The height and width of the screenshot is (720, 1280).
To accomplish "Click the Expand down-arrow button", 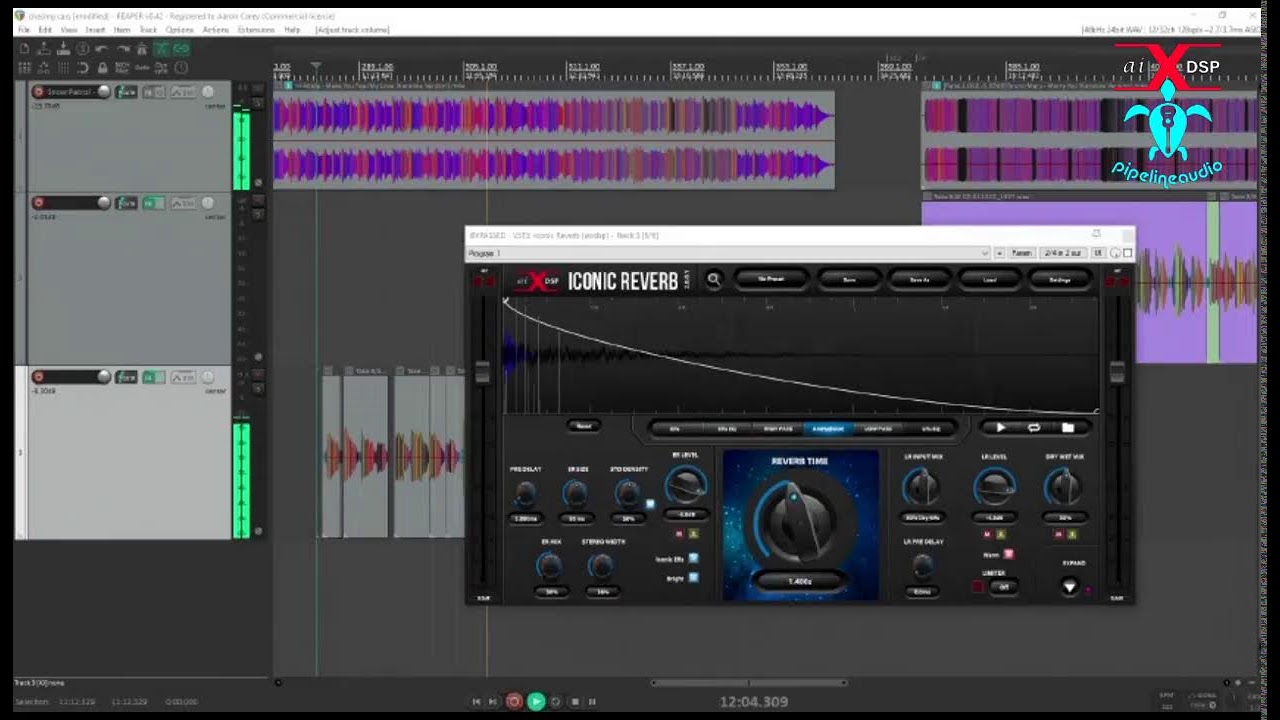I will tap(1070, 587).
